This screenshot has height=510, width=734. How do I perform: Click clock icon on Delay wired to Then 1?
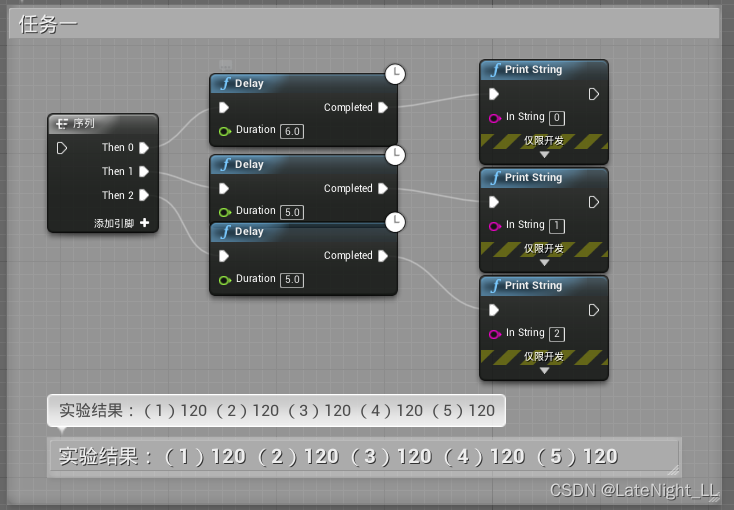click(395, 155)
